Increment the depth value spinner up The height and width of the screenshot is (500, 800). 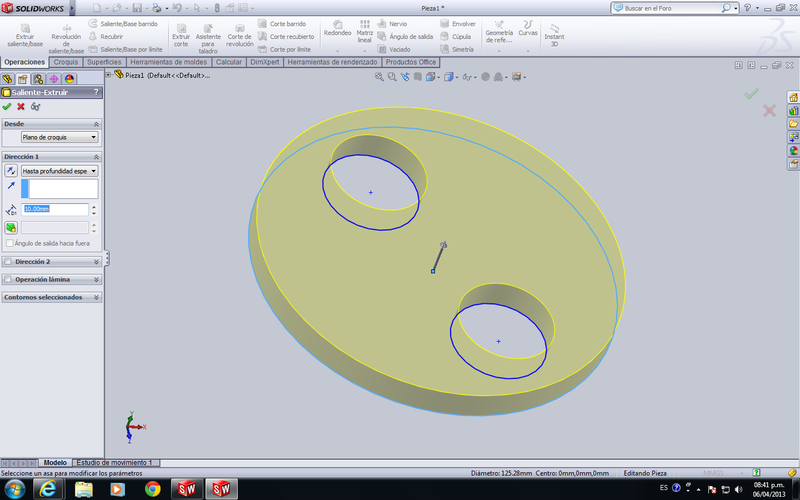pos(94,206)
